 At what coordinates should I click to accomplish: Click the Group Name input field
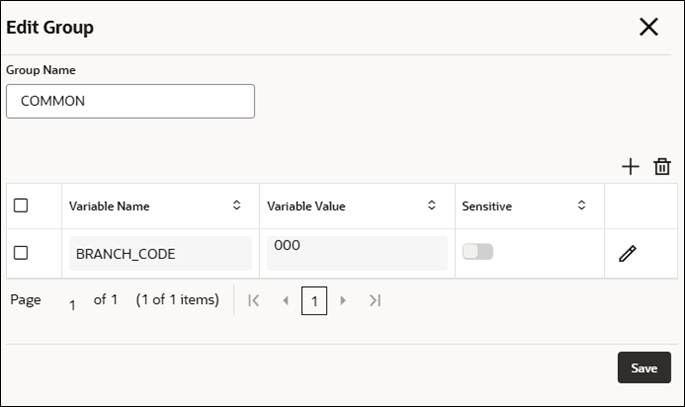point(130,101)
